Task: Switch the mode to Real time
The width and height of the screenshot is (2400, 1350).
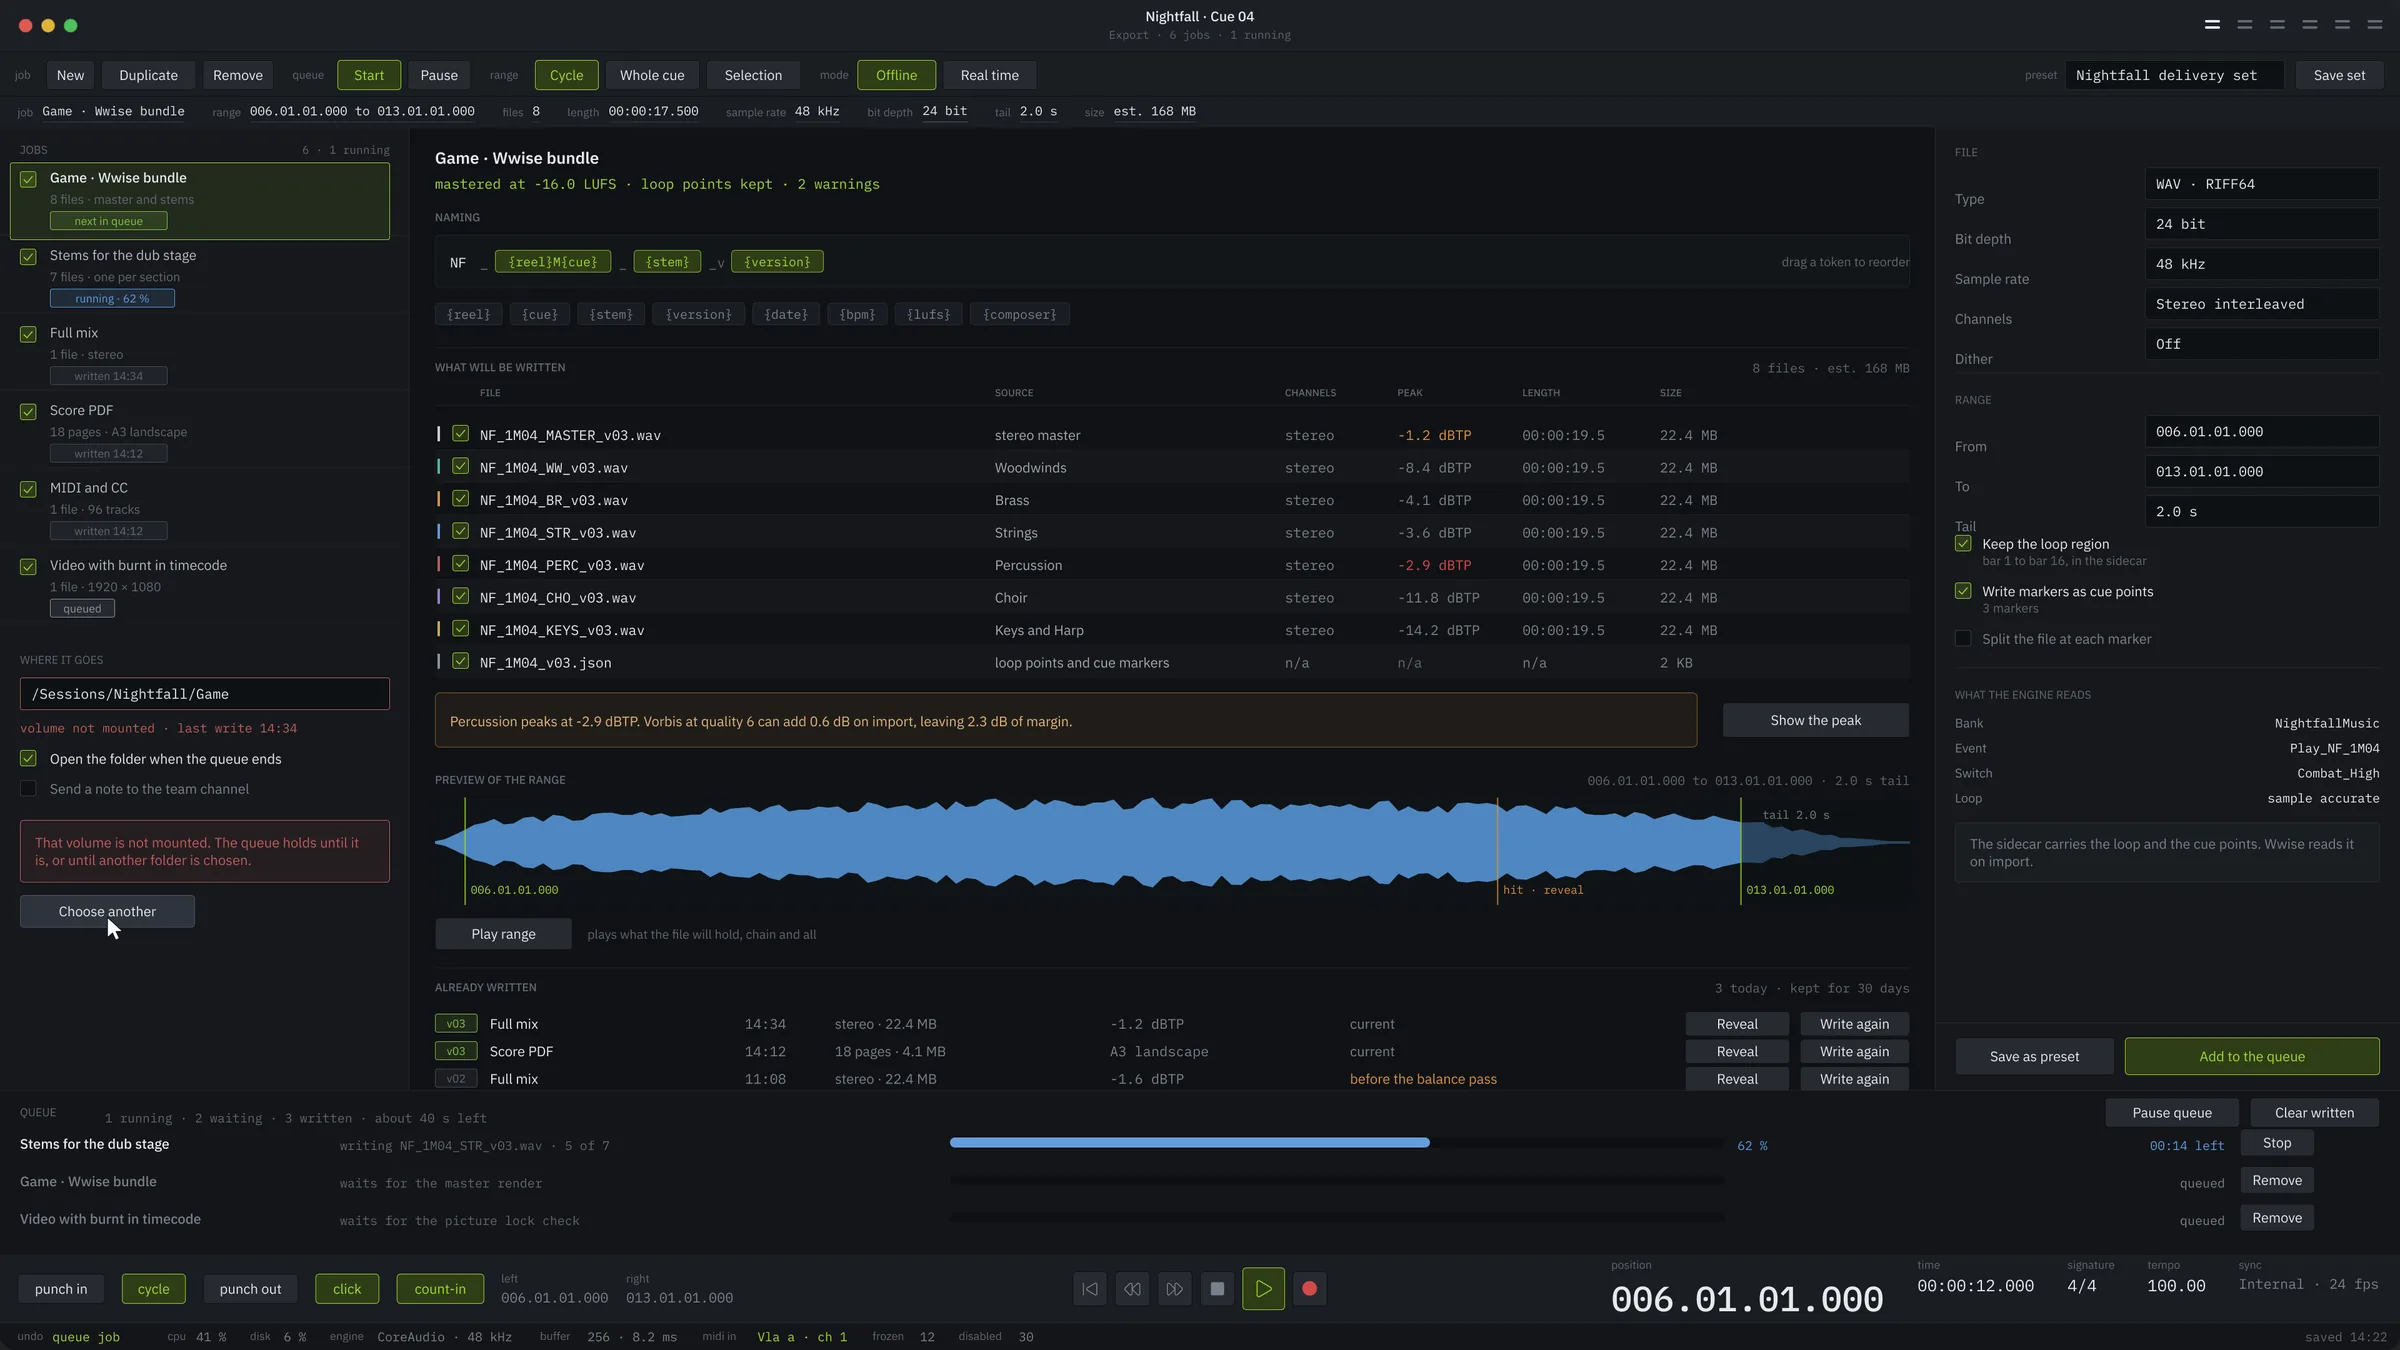Action: [989, 75]
